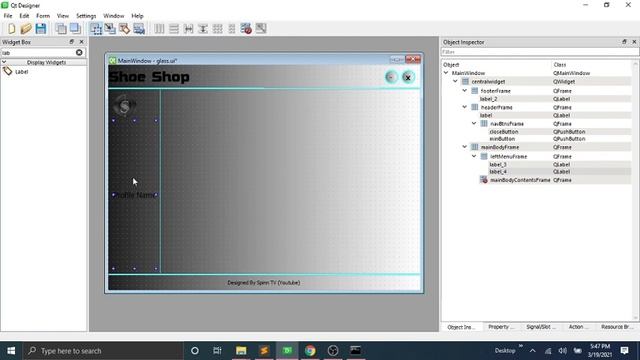Viewport: 640px width, 360px height.
Task: Open the Window menu
Action: coord(113,16)
